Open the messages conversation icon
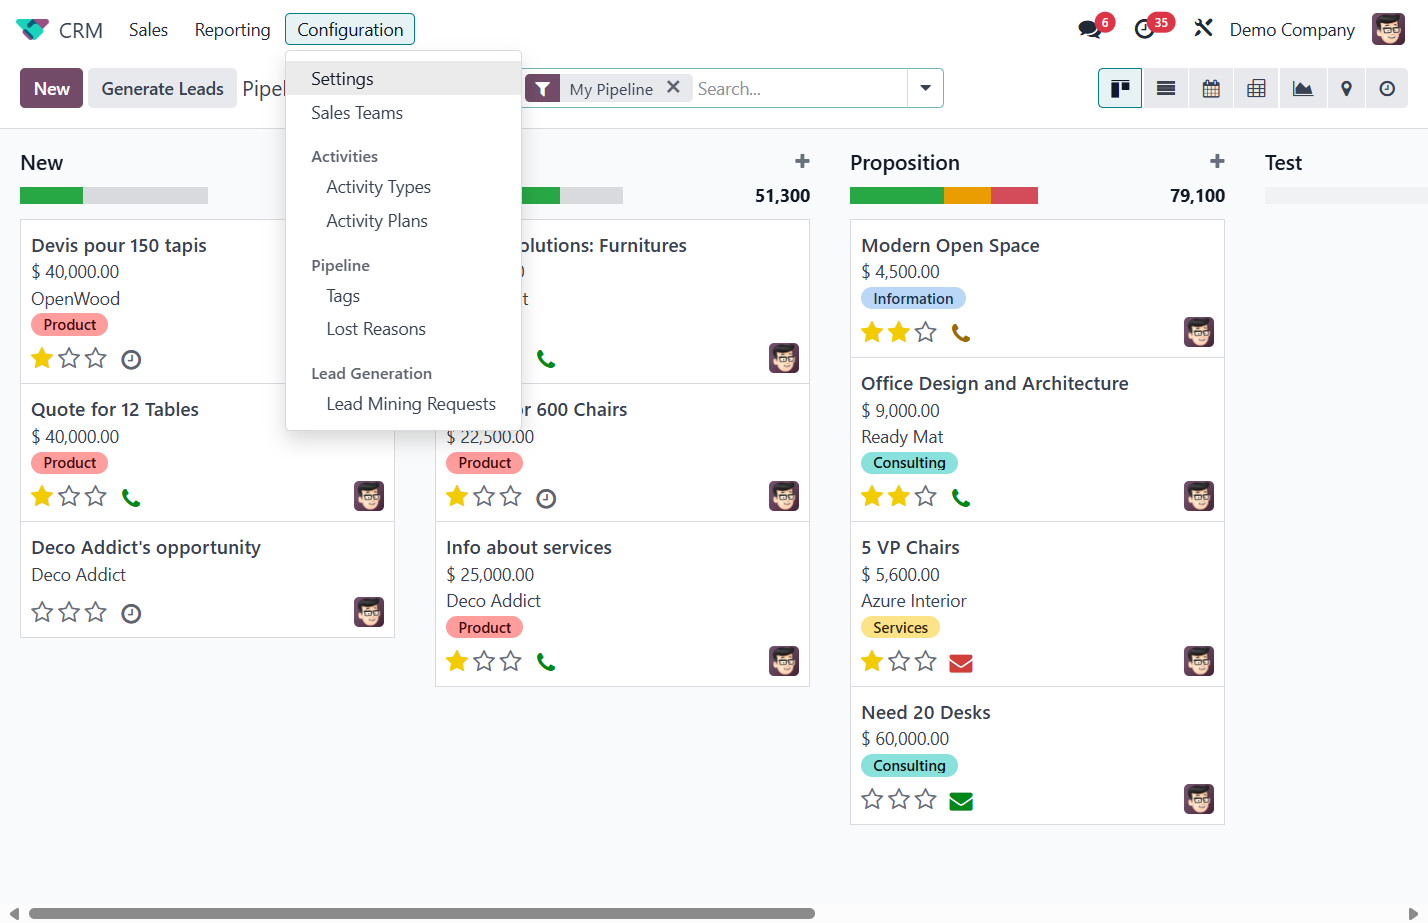Screen dimensions: 1428x923 click(x=1090, y=29)
